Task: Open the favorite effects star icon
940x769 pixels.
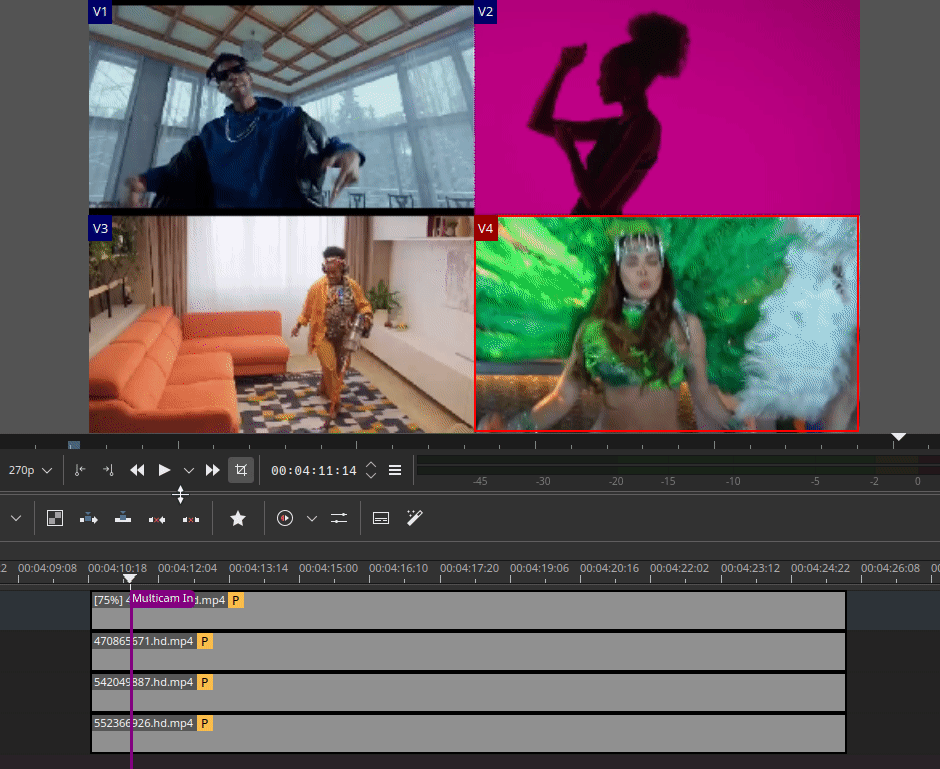Action: tap(238, 518)
